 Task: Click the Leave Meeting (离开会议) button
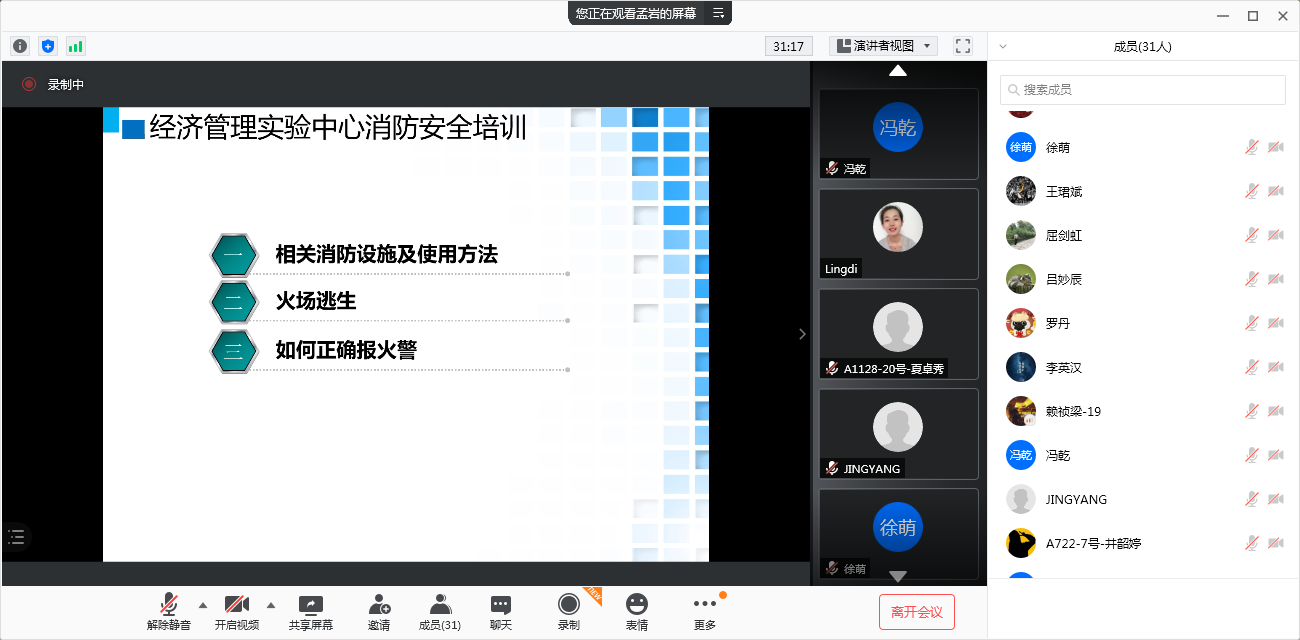coord(917,612)
